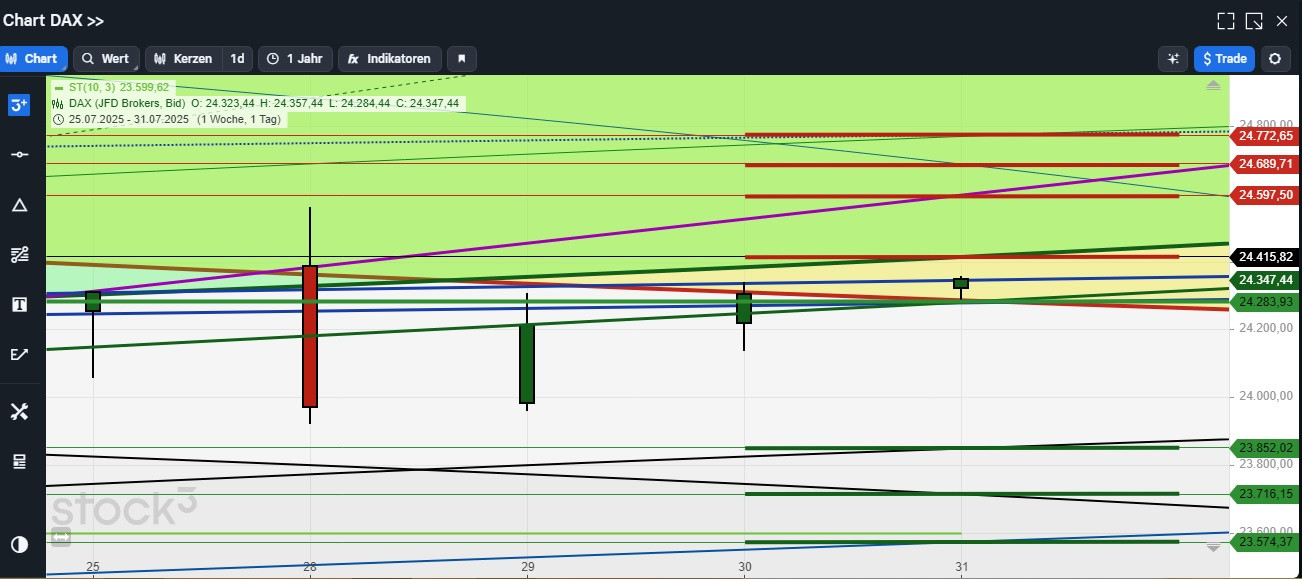Pop the chart out to new window
The width and height of the screenshot is (1302, 579).
1254,21
